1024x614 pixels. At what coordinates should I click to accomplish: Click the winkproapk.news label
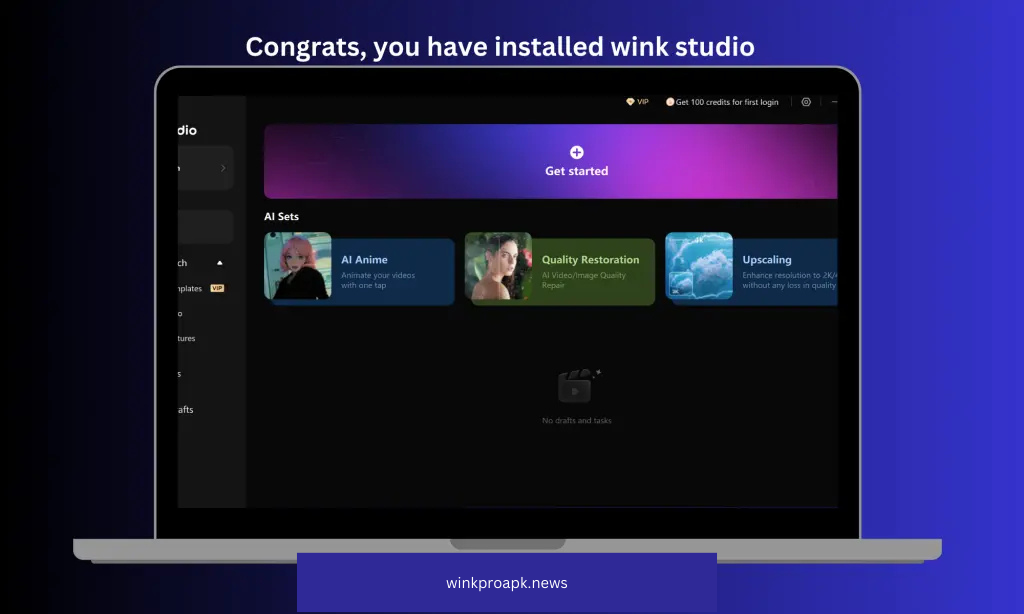coord(507,583)
